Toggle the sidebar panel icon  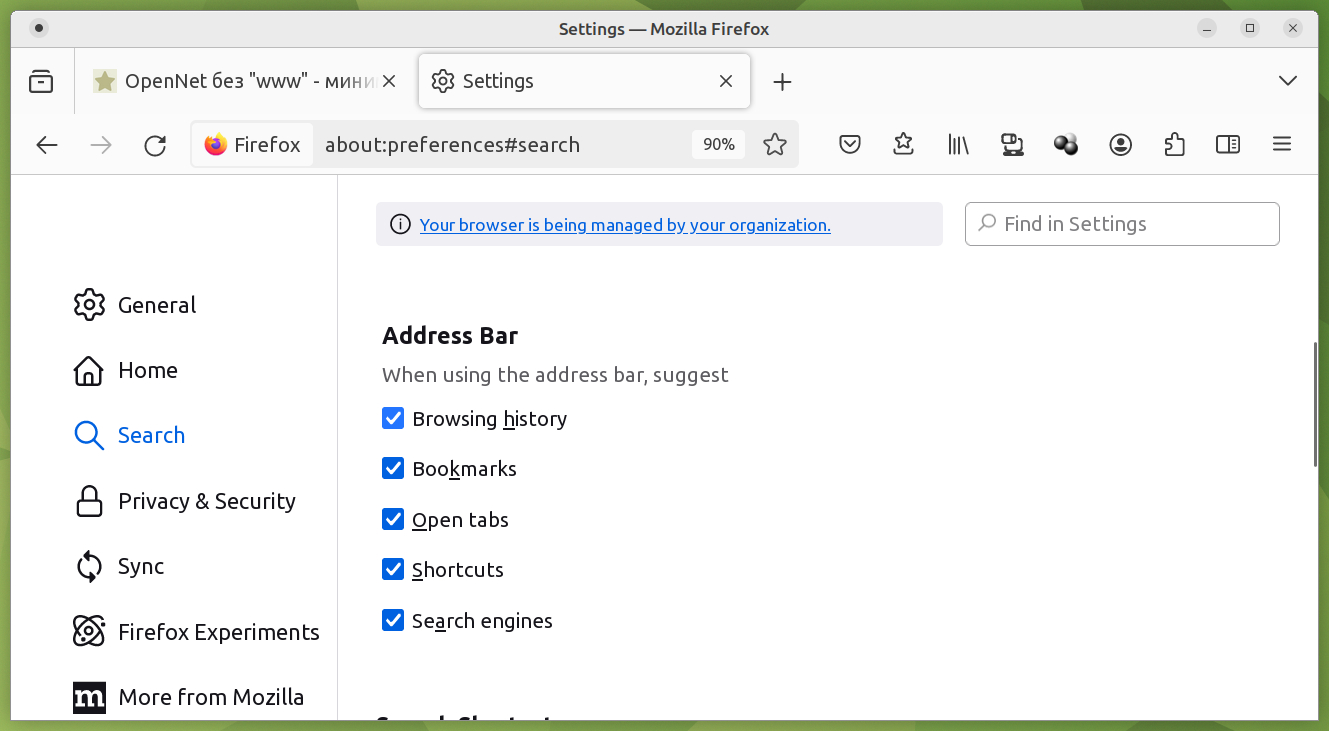pyautogui.click(x=1228, y=145)
